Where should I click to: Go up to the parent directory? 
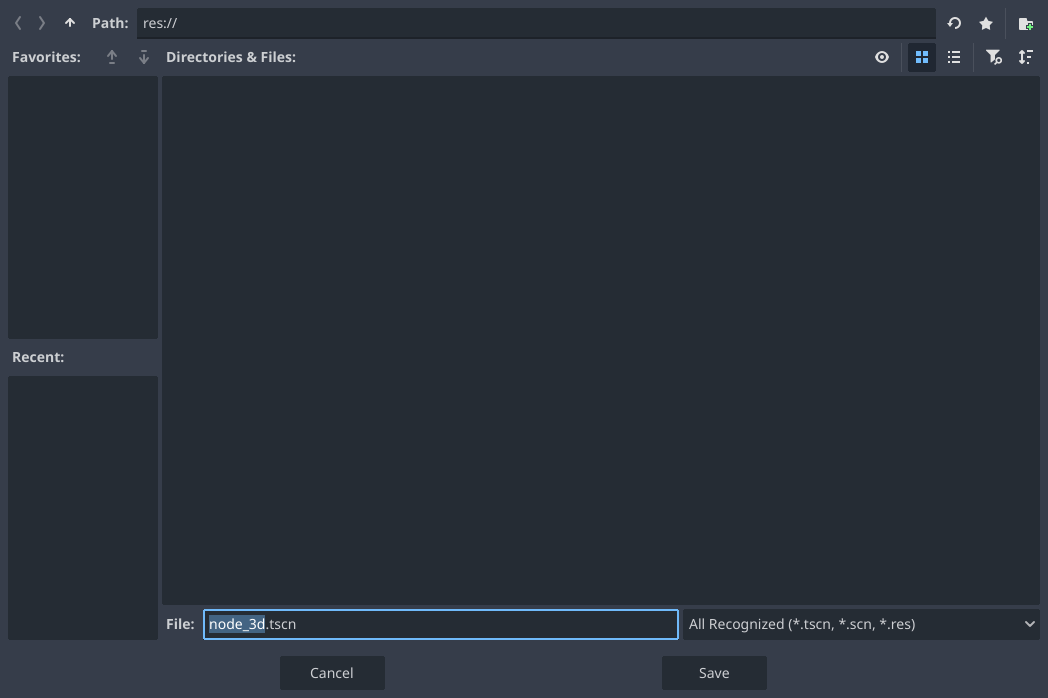pos(69,22)
